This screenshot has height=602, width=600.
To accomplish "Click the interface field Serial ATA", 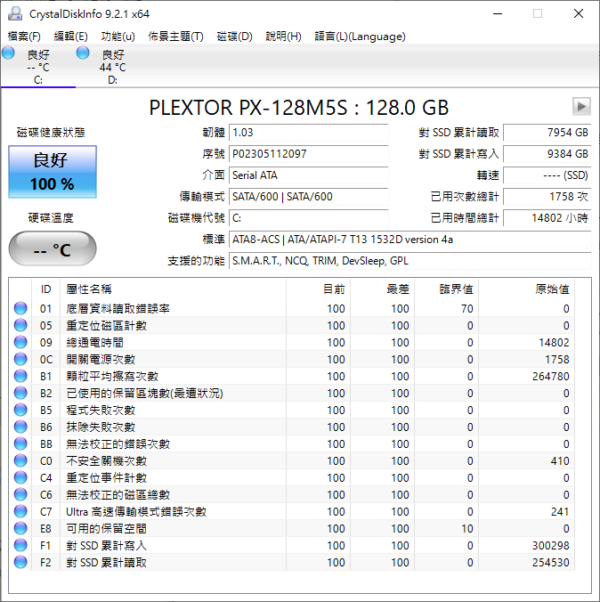I will pos(309,175).
